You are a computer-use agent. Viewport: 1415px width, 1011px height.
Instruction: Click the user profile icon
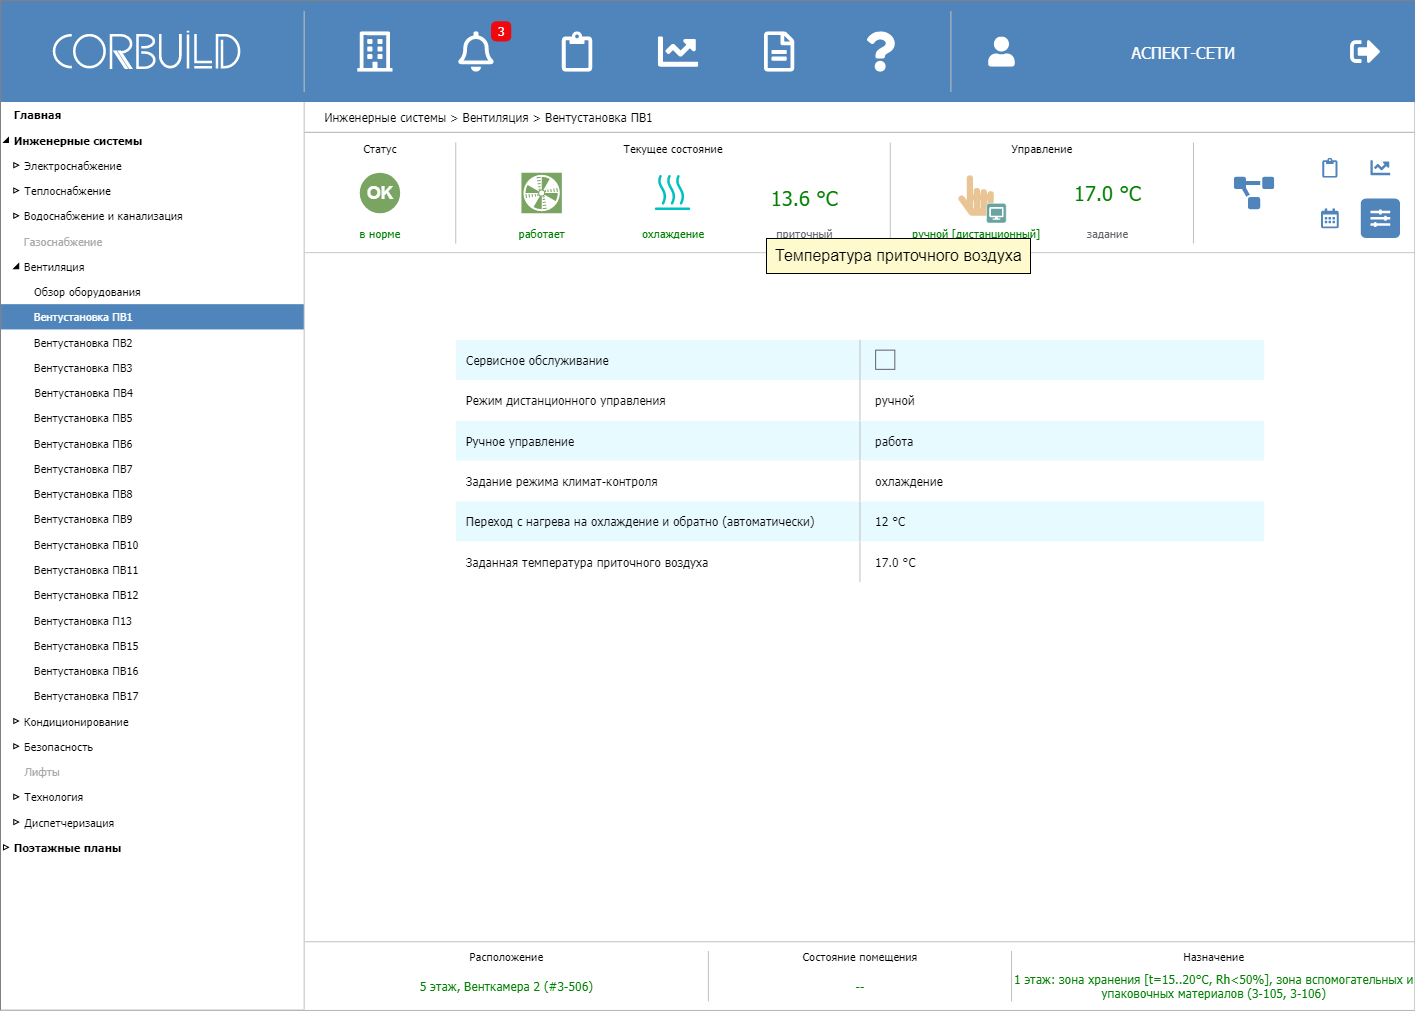(1001, 52)
